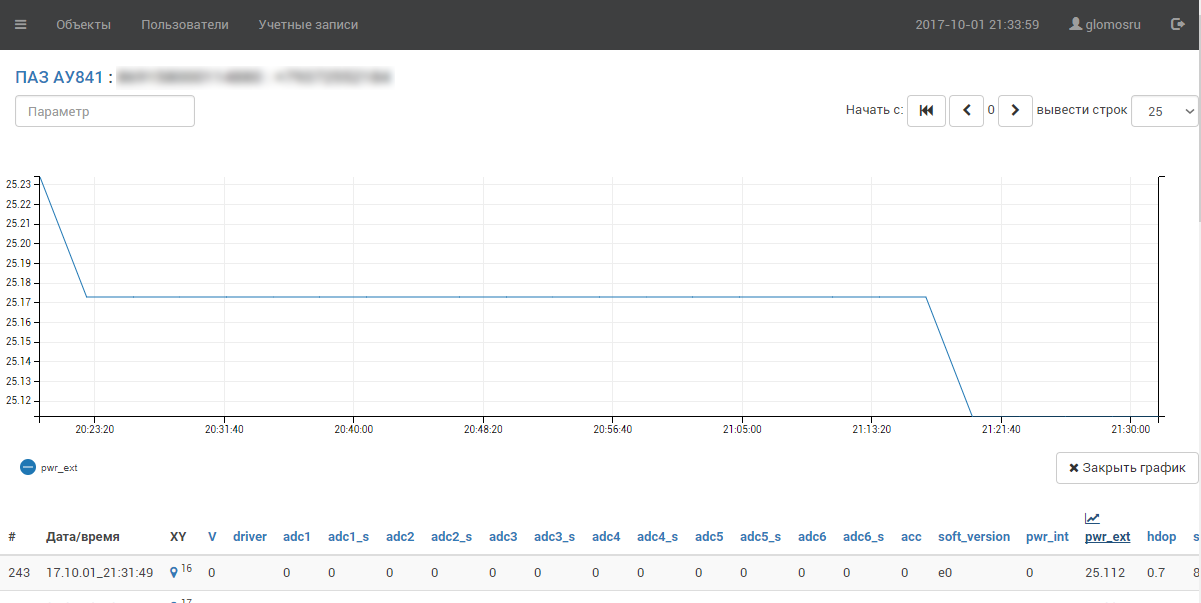
Task: Click the adc1 column header
Action: (x=297, y=537)
